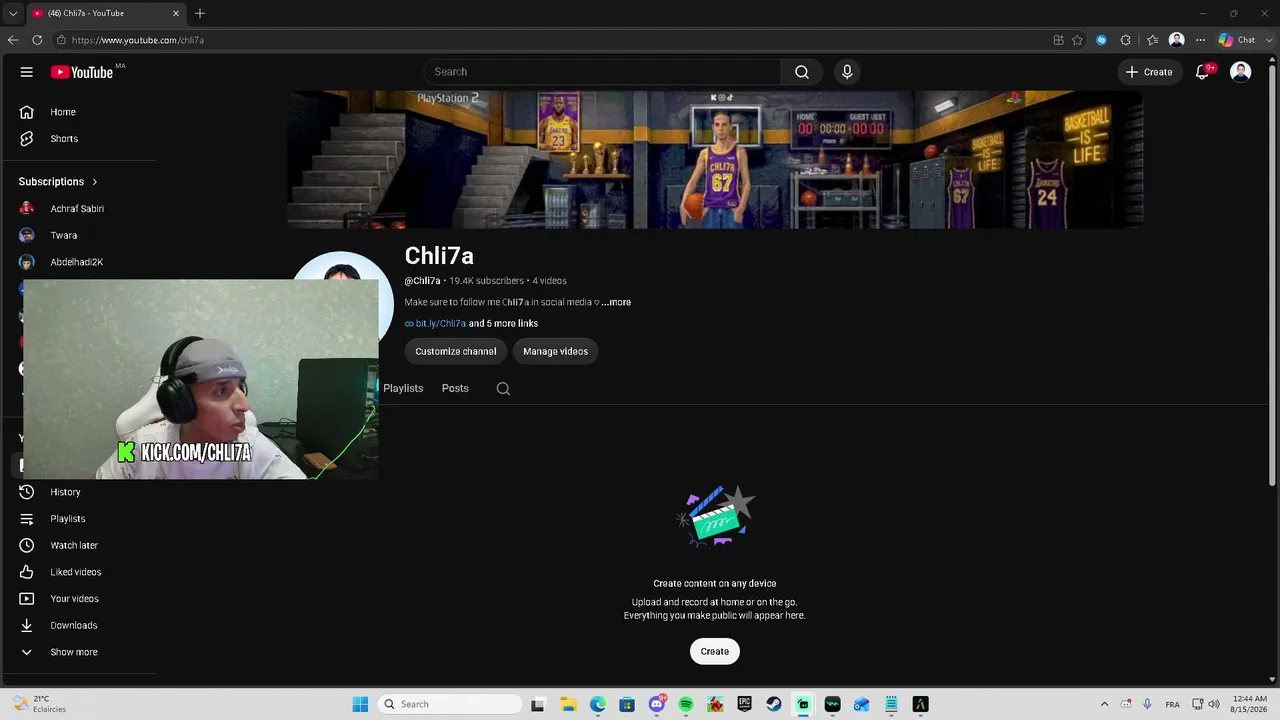Viewport: 1280px width, 720px height.
Task: Open the browser Extensions puzzle icon
Action: click(x=1126, y=40)
